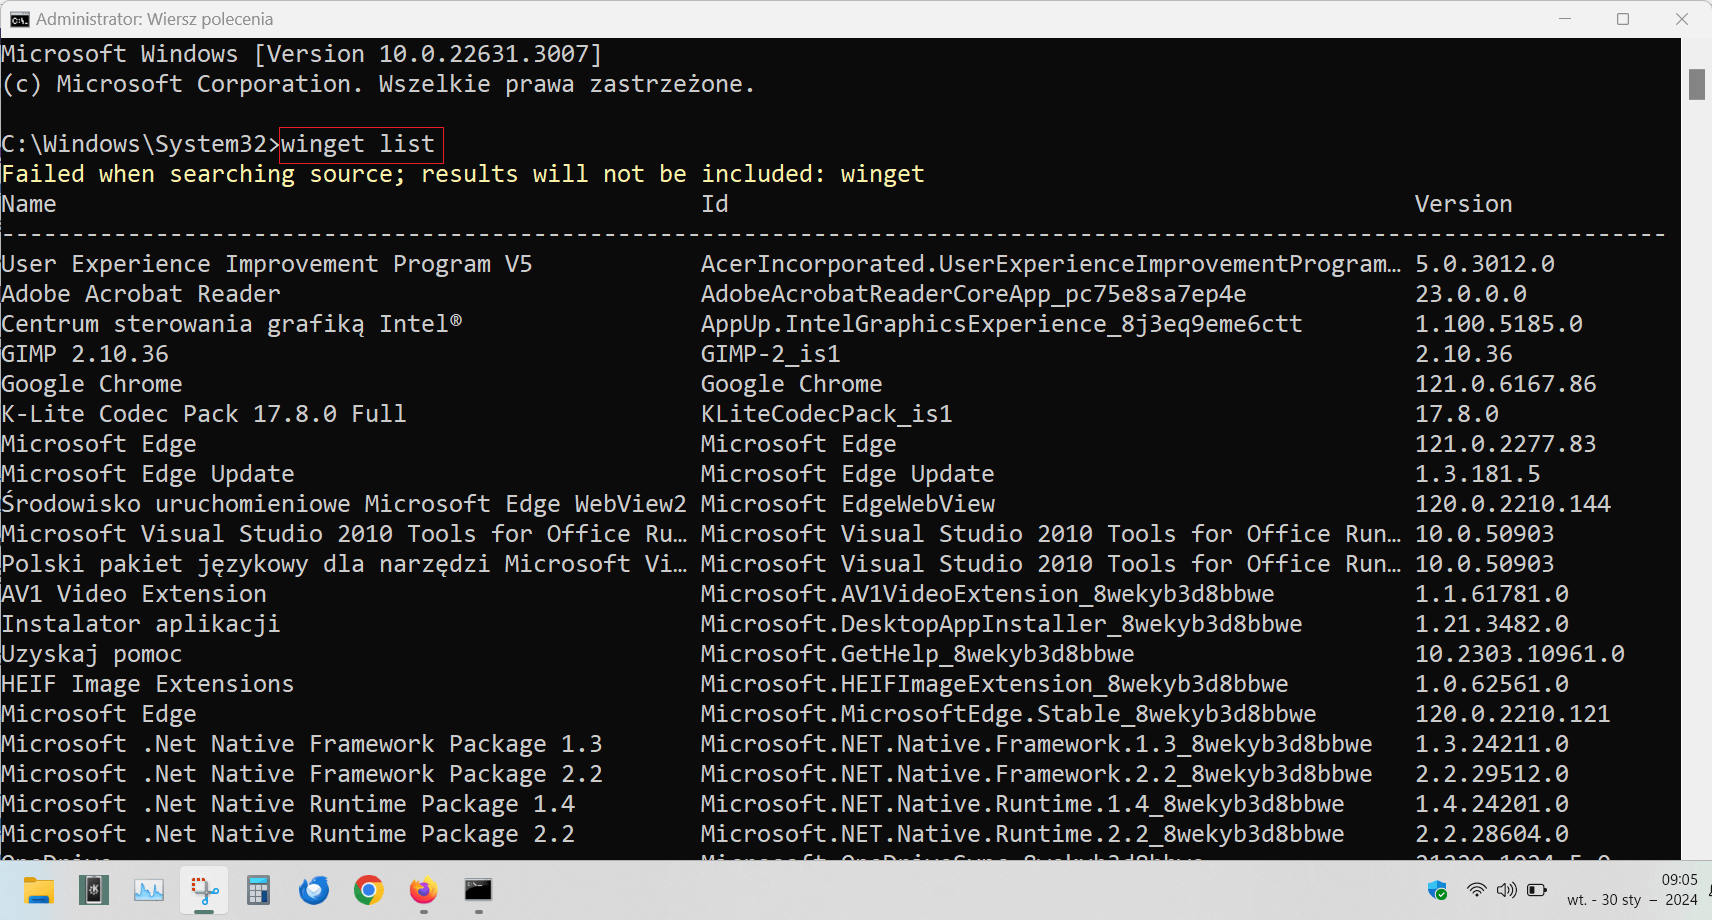Image resolution: width=1712 pixels, height=920 pixels.
Task: Click version '1.3.181.5'
Action: pos(1478,474)
